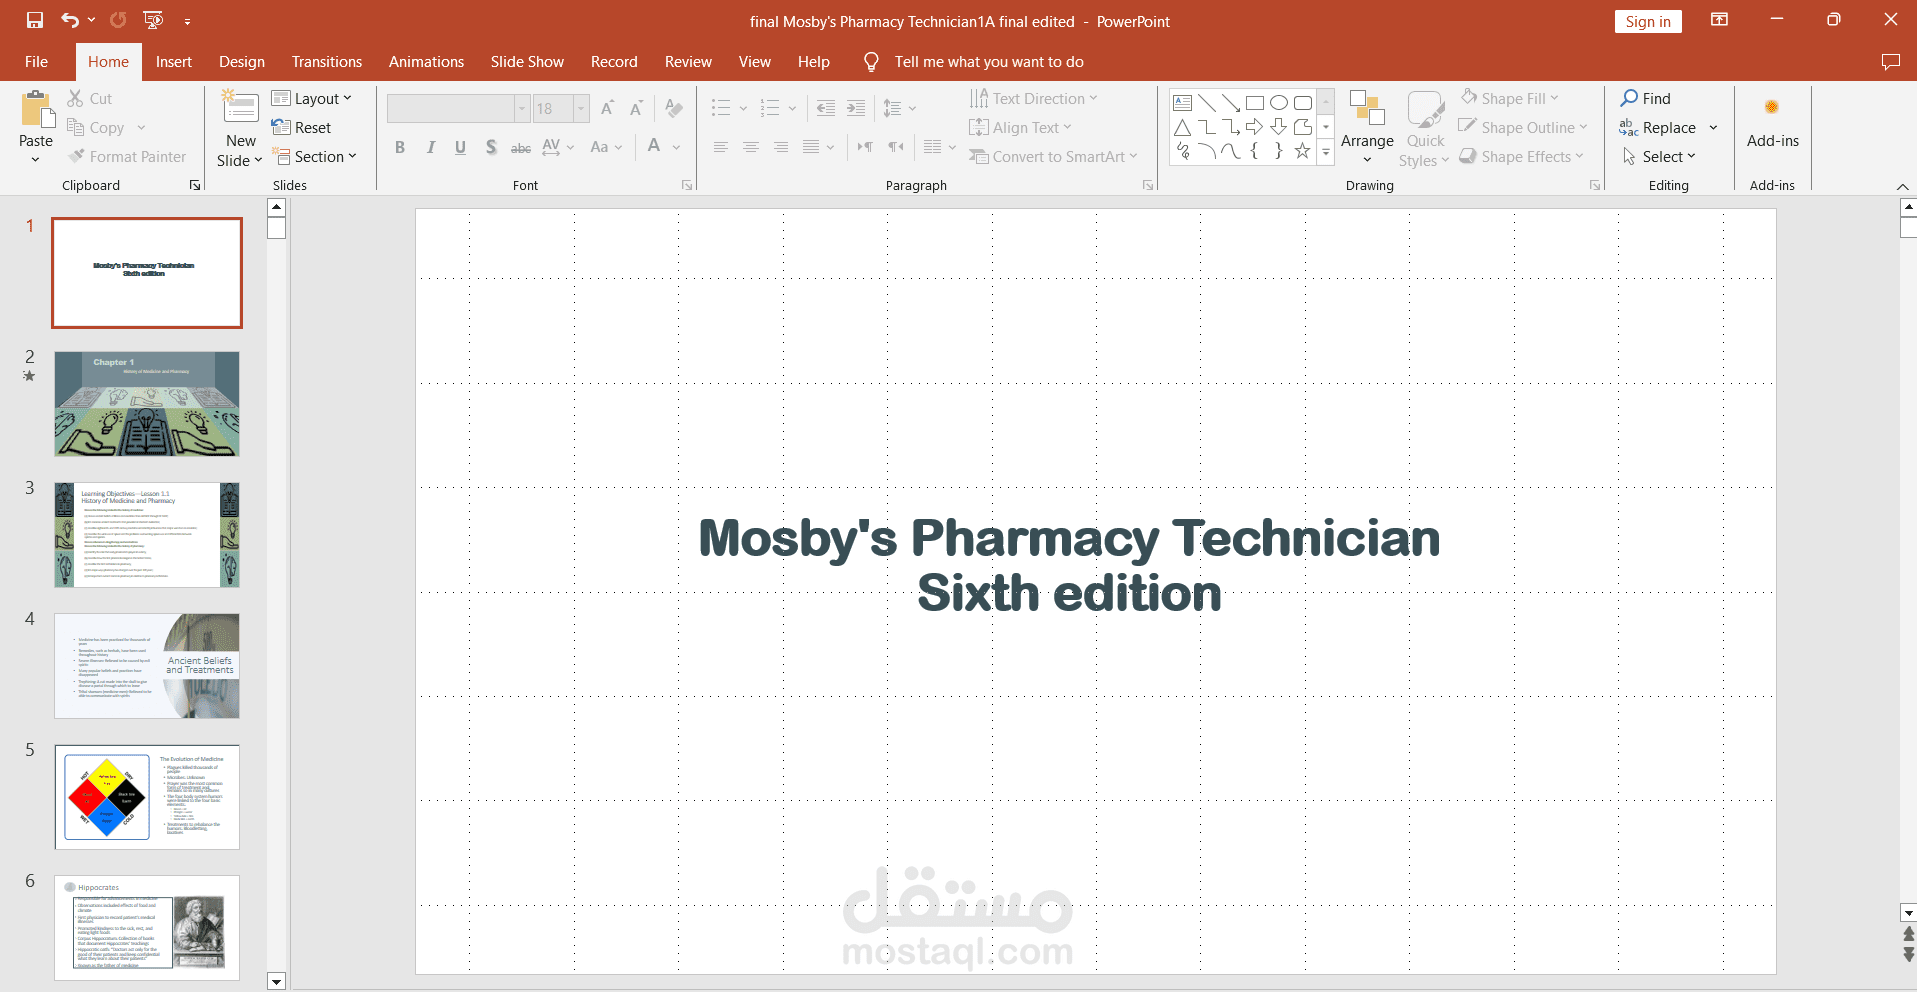Open the Animations tab

tap(426, 62)
